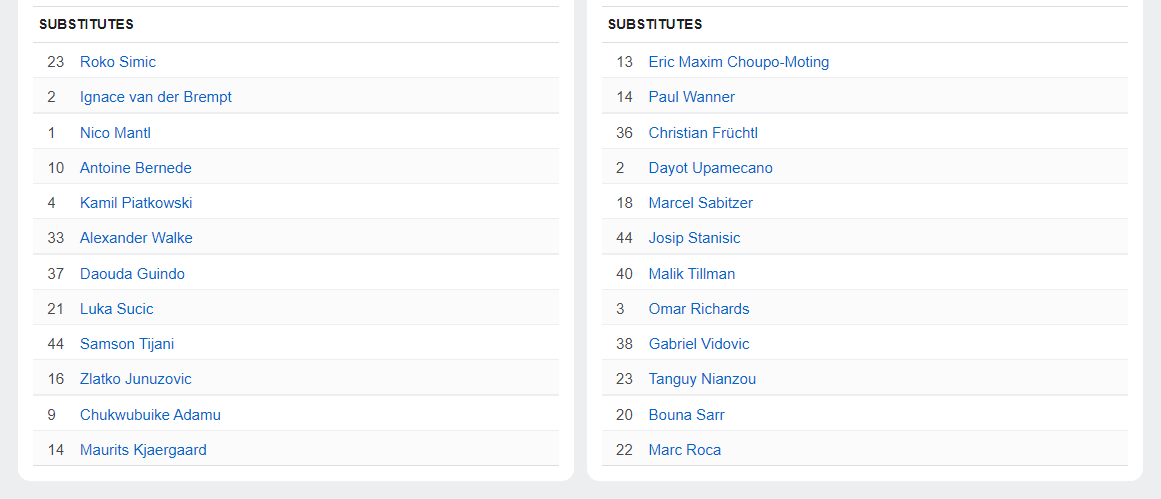View Malik Tillman's profile
This screenshot has height=499, width=1161.
tap(692, 274)
